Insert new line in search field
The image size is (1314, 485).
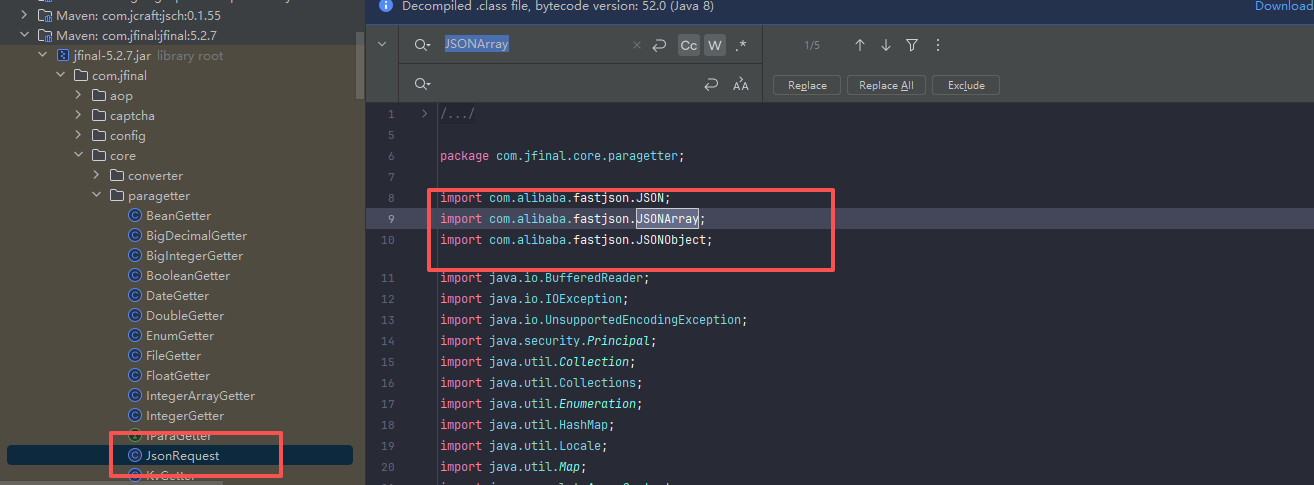[x=659, y=45]
